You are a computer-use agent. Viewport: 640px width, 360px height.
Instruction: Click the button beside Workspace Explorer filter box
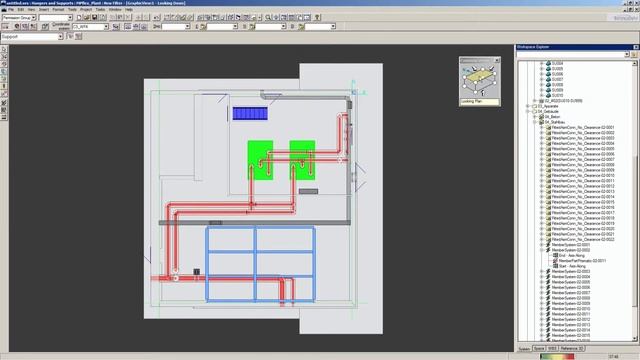click(633, 54)
